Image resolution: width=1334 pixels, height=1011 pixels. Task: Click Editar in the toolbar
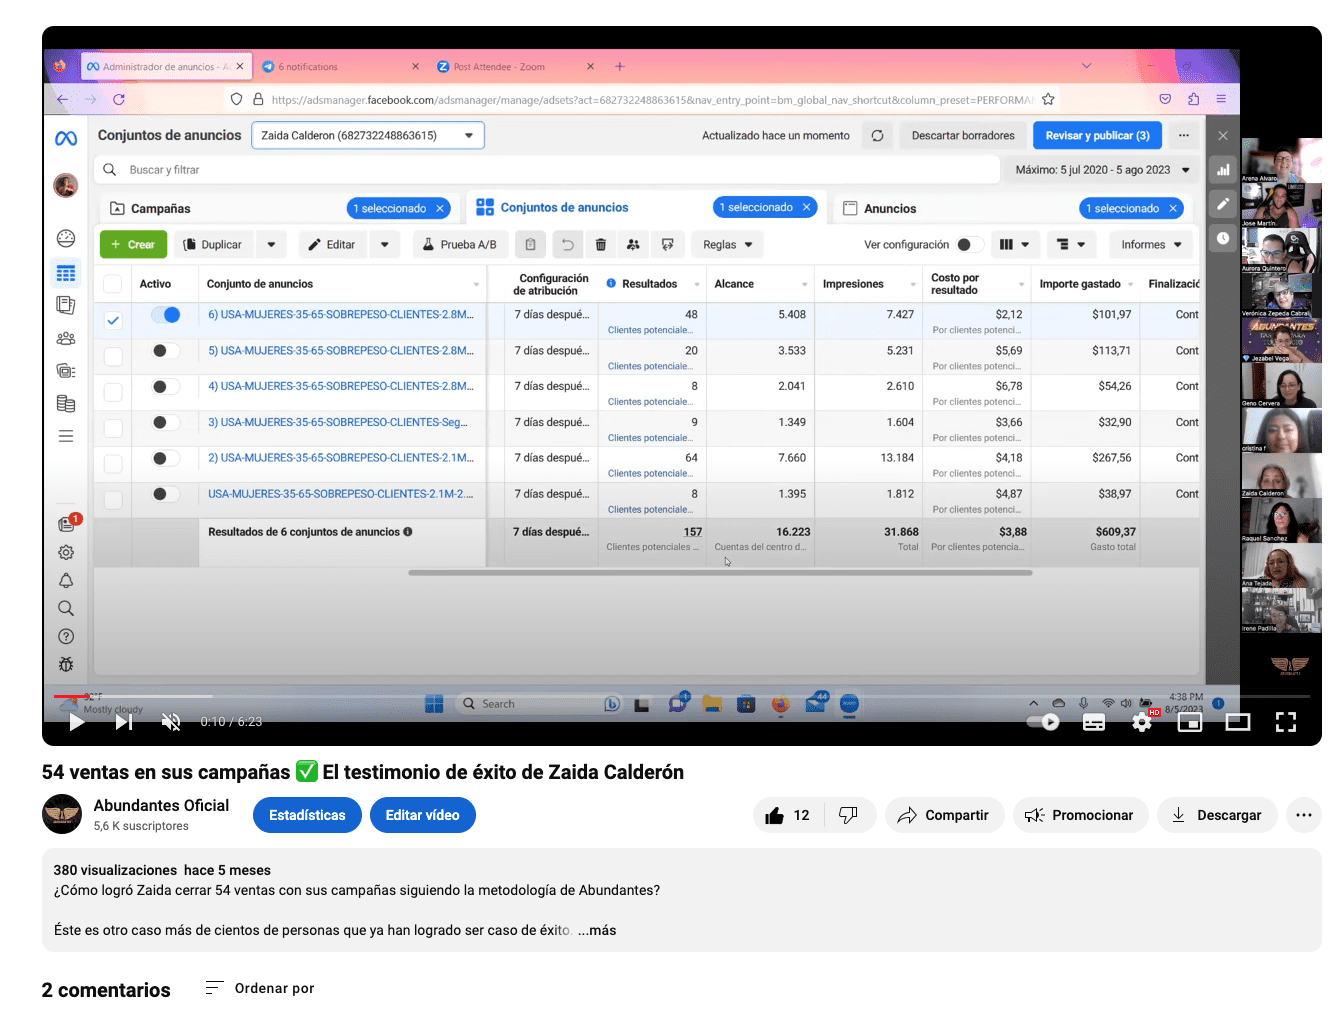332,244
